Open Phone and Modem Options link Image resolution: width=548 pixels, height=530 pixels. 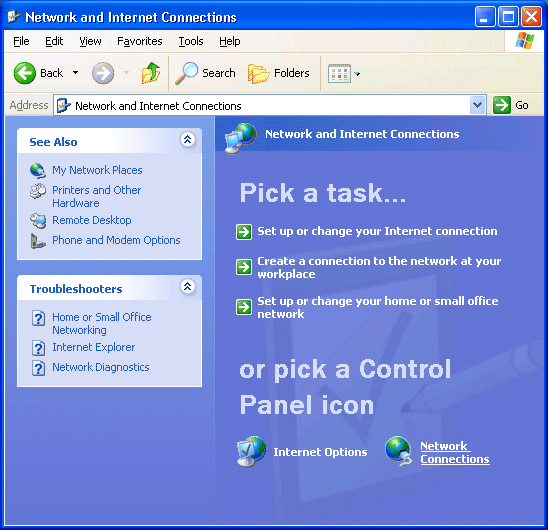116,240
